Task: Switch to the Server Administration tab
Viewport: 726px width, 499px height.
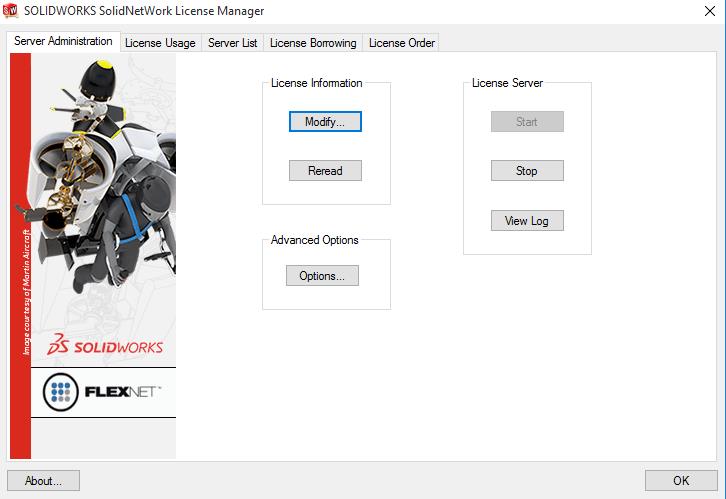Action: [x=63, y=42]
